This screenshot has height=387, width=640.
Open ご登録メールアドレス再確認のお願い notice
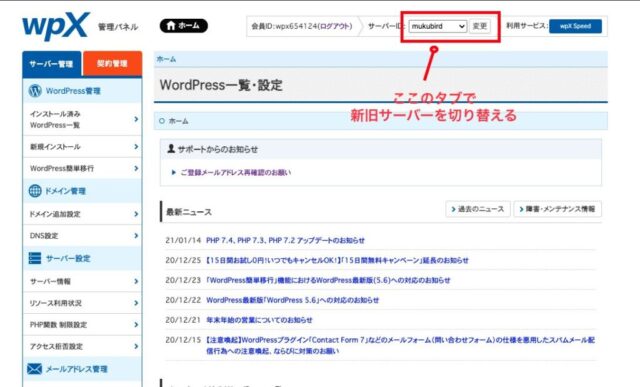coord(236,173)
